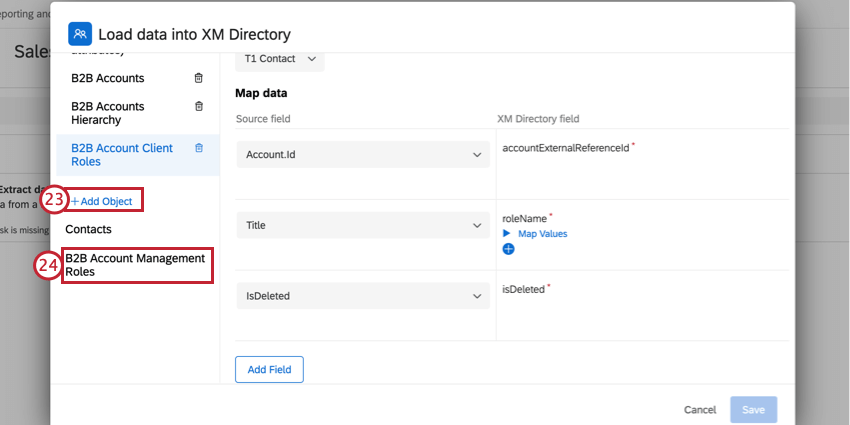Delete the B2B Account Client Roles object
The height and width of the screenshot is (425, 850).
[x=198, y=148]
